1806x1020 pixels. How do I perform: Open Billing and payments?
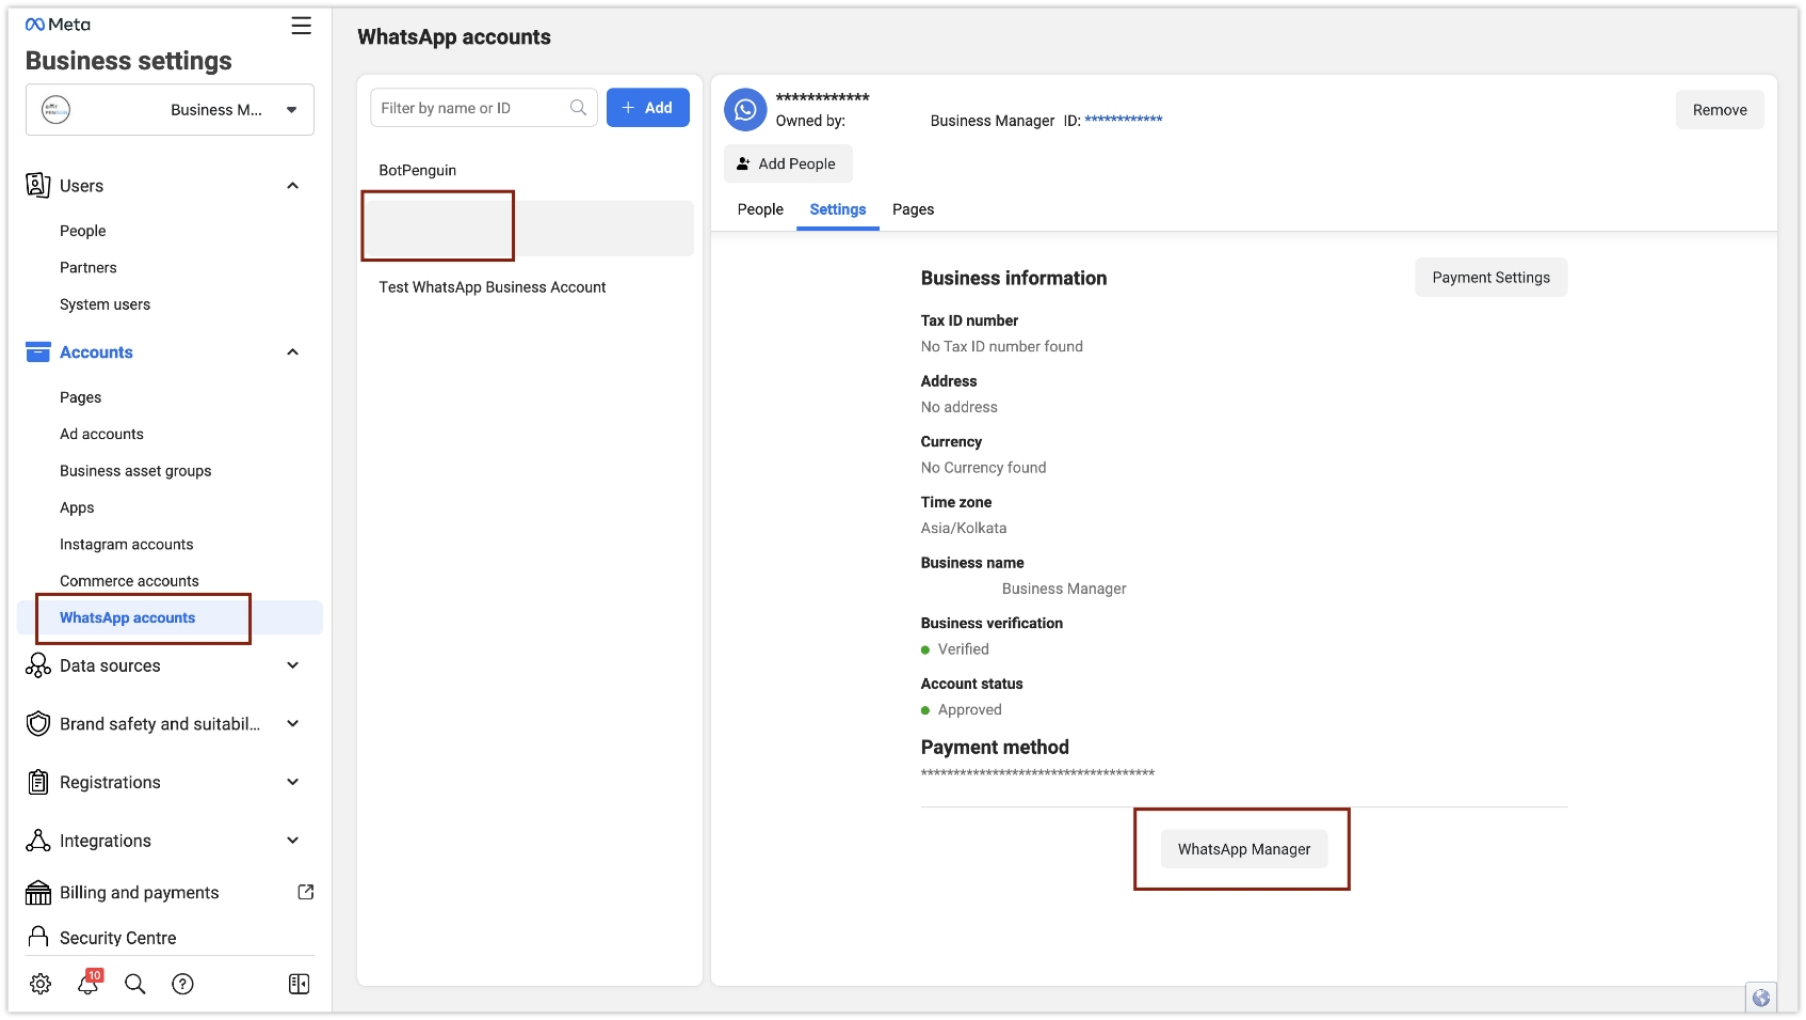(139, 892)
